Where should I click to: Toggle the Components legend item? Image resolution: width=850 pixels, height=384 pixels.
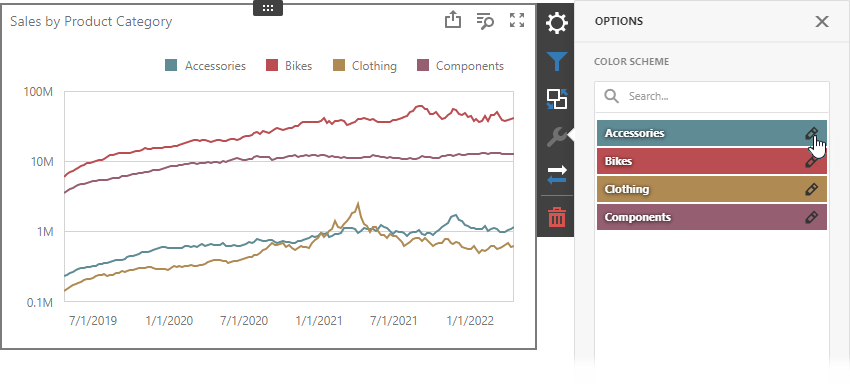pyautogui.click(x=460, y=66)
